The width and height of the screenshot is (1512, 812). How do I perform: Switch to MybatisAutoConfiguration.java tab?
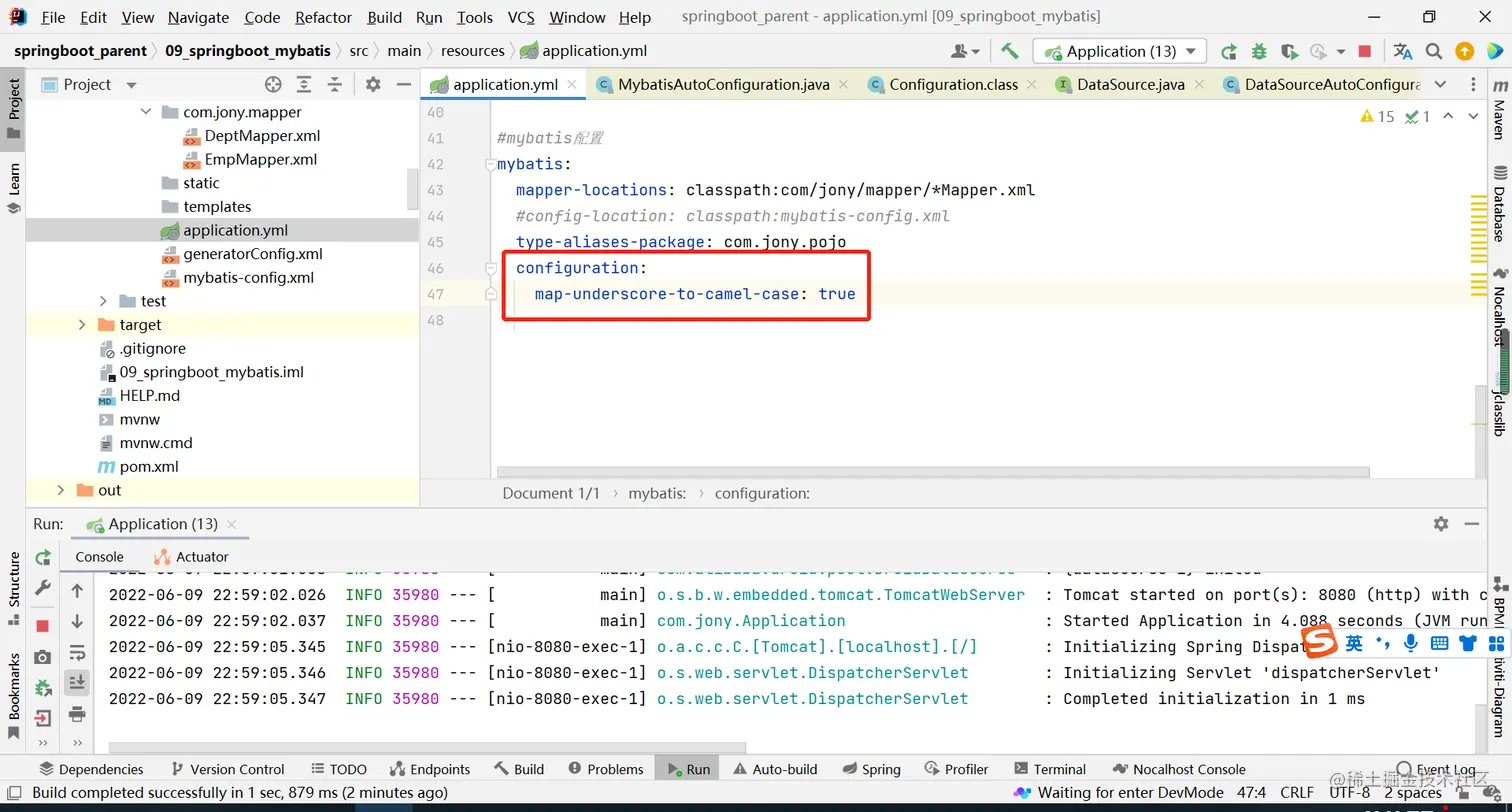pyautogui.click(x=724, y=85)
